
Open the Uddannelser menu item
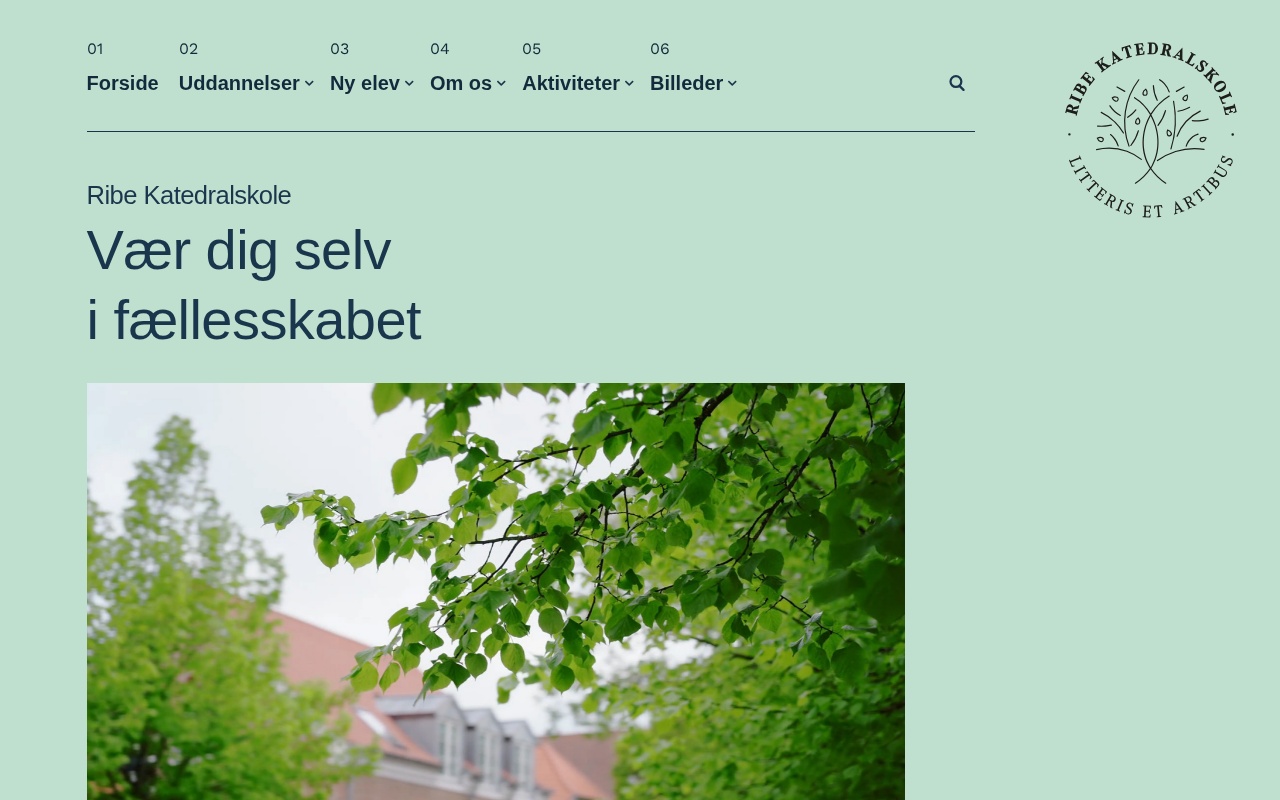click(x=239, y=83)
